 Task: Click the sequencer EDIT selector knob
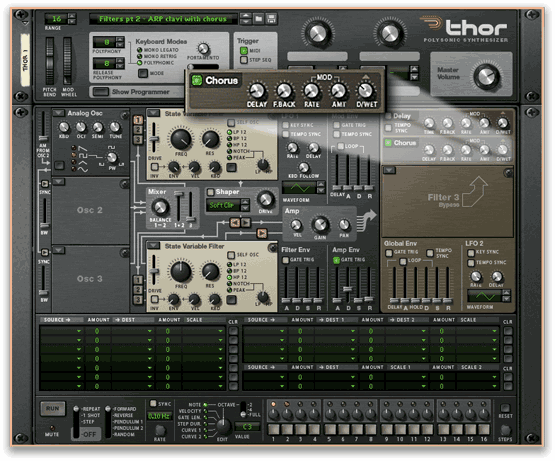click(x=223, y=427)
